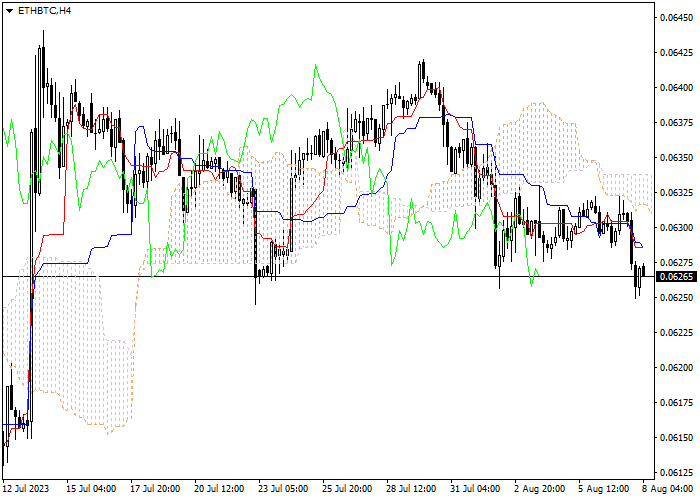Click the 12 Jul 2023 date label
This screenshot has width=700, height=500.
pos(26,489)
